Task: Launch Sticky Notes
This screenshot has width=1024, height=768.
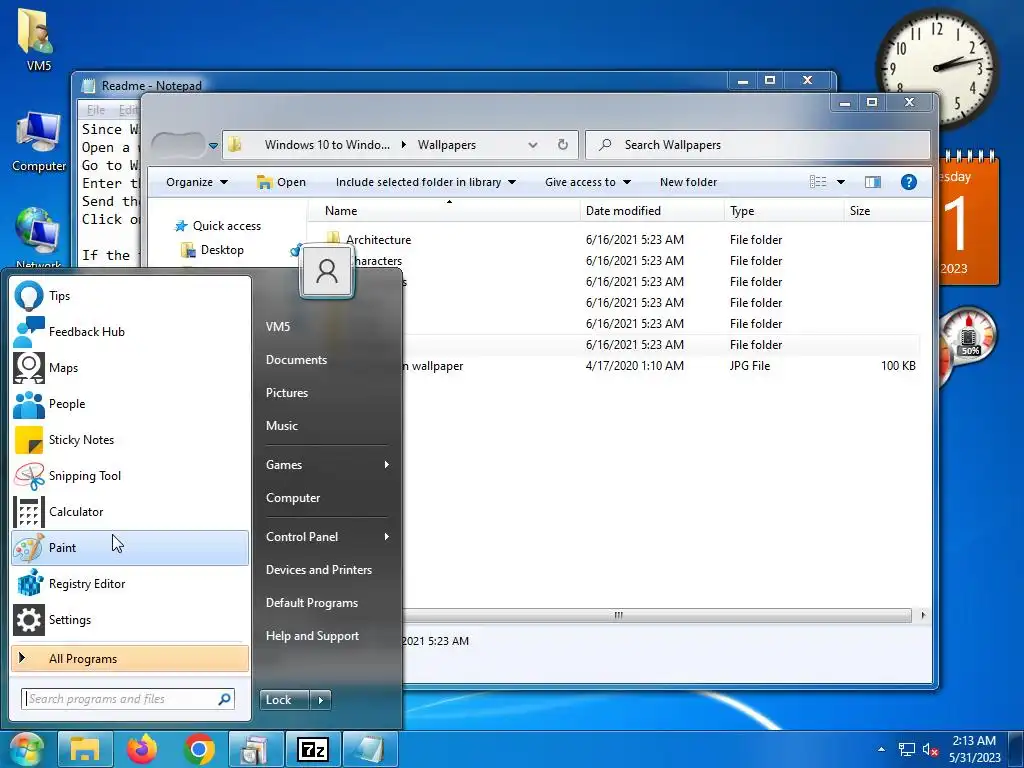Action: tap(129, 440)
